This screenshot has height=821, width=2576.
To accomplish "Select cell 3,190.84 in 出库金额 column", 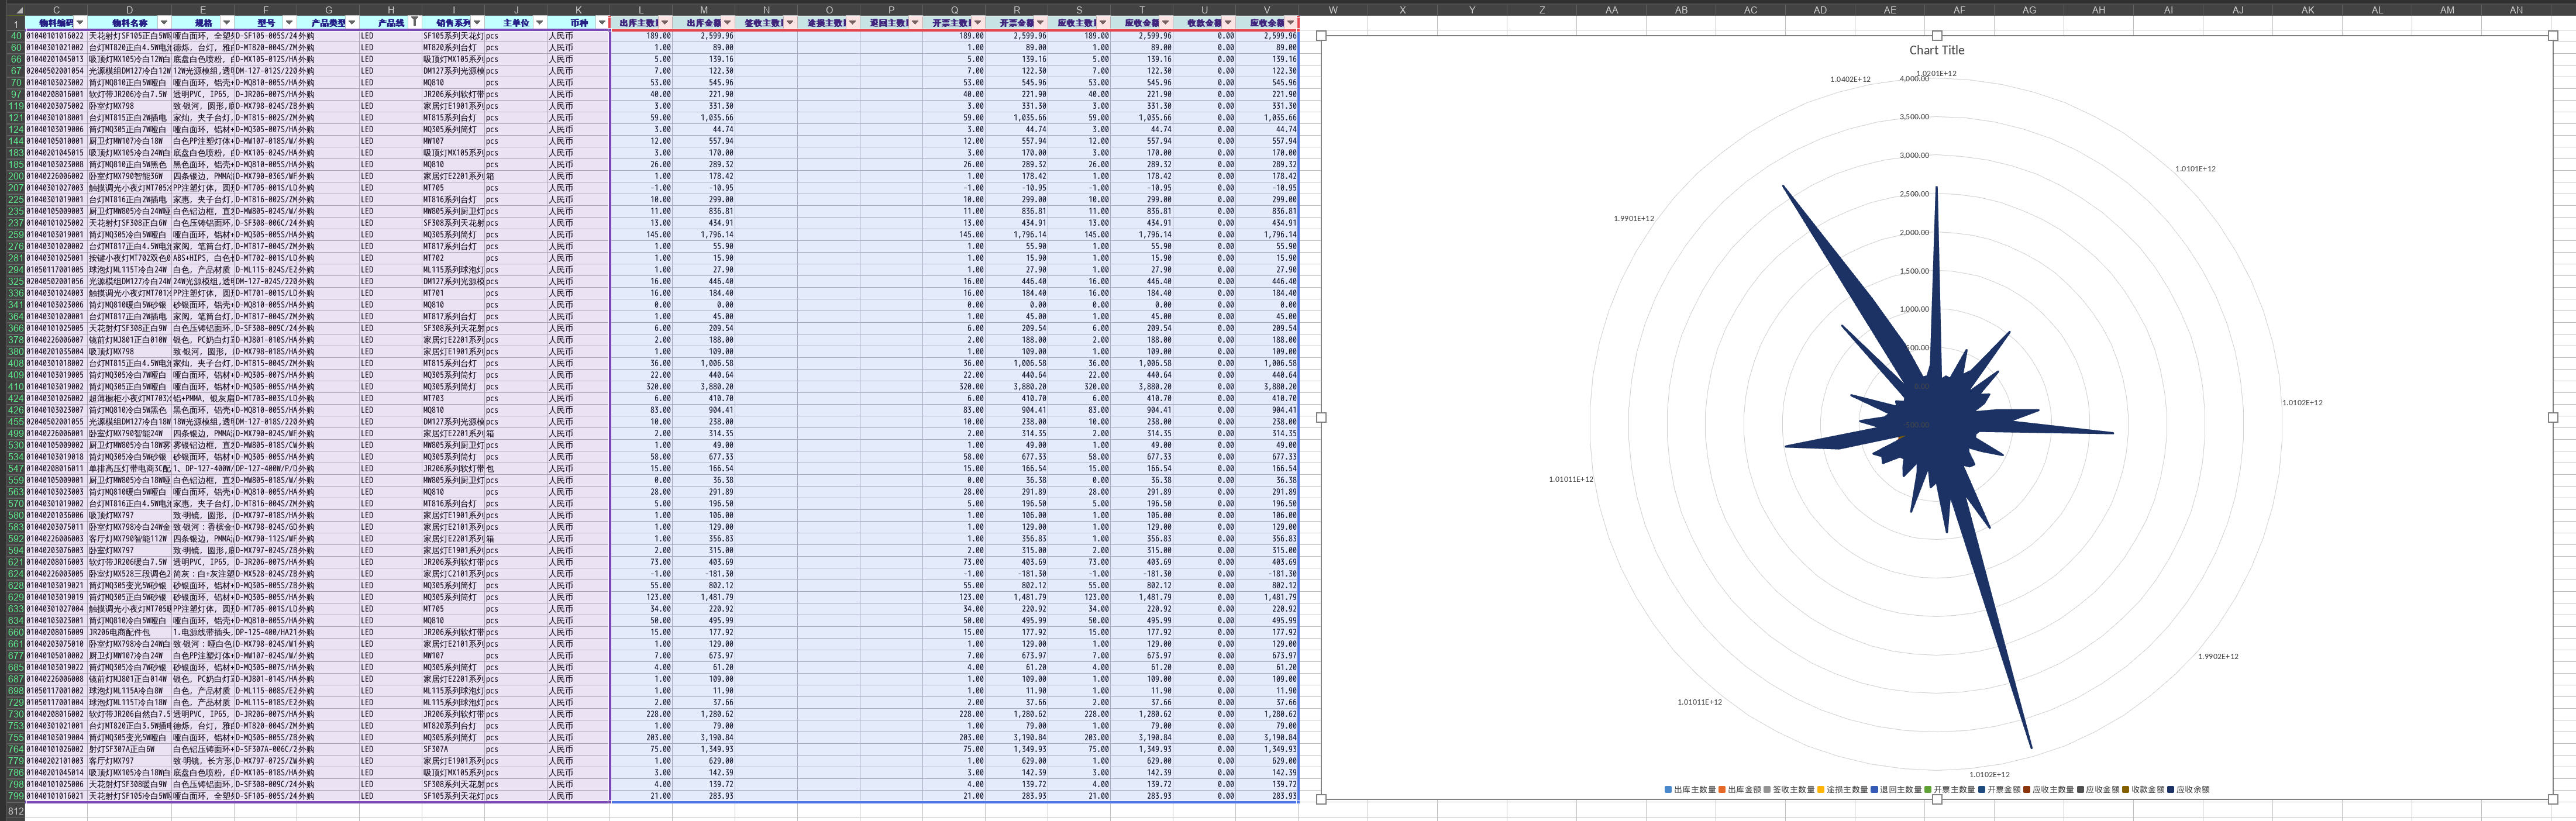I will [703, 737].
